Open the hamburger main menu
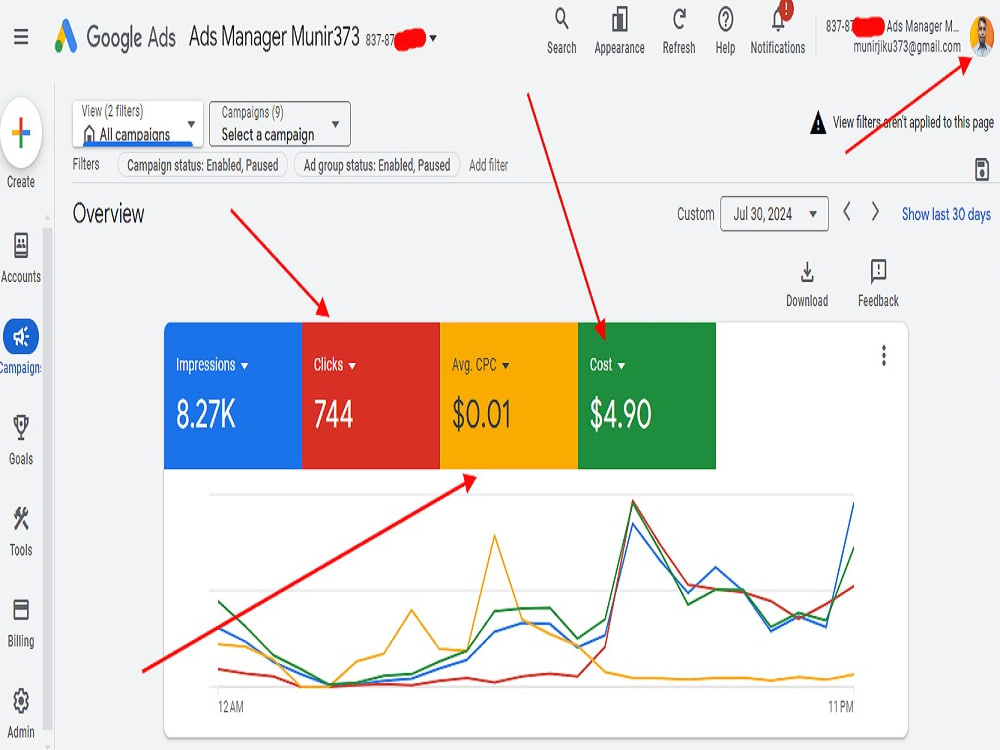 (21, 37)
